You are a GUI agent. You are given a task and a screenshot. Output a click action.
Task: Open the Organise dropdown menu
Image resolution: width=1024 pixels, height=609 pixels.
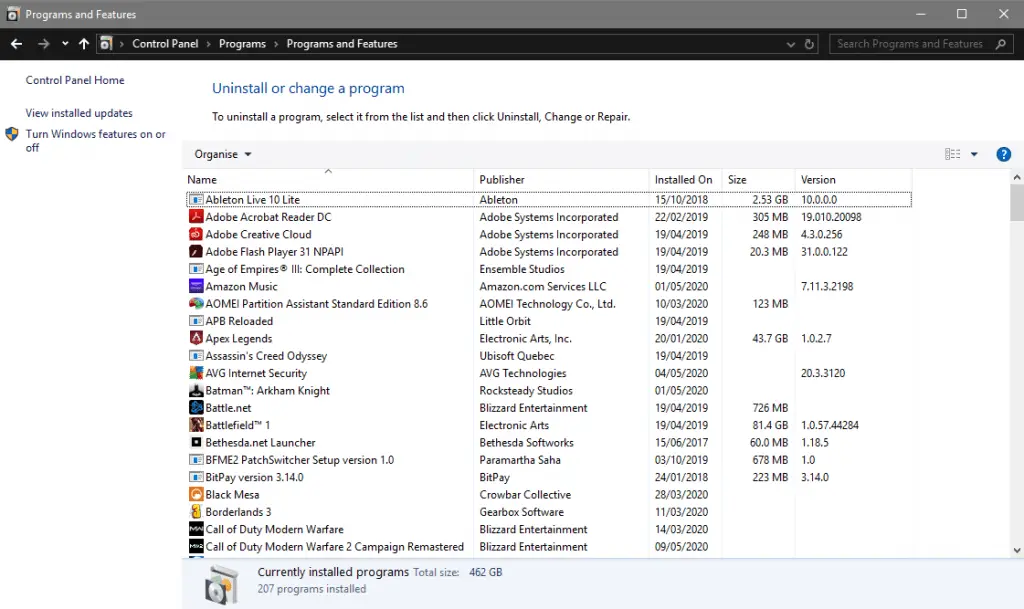coord(223,154)
